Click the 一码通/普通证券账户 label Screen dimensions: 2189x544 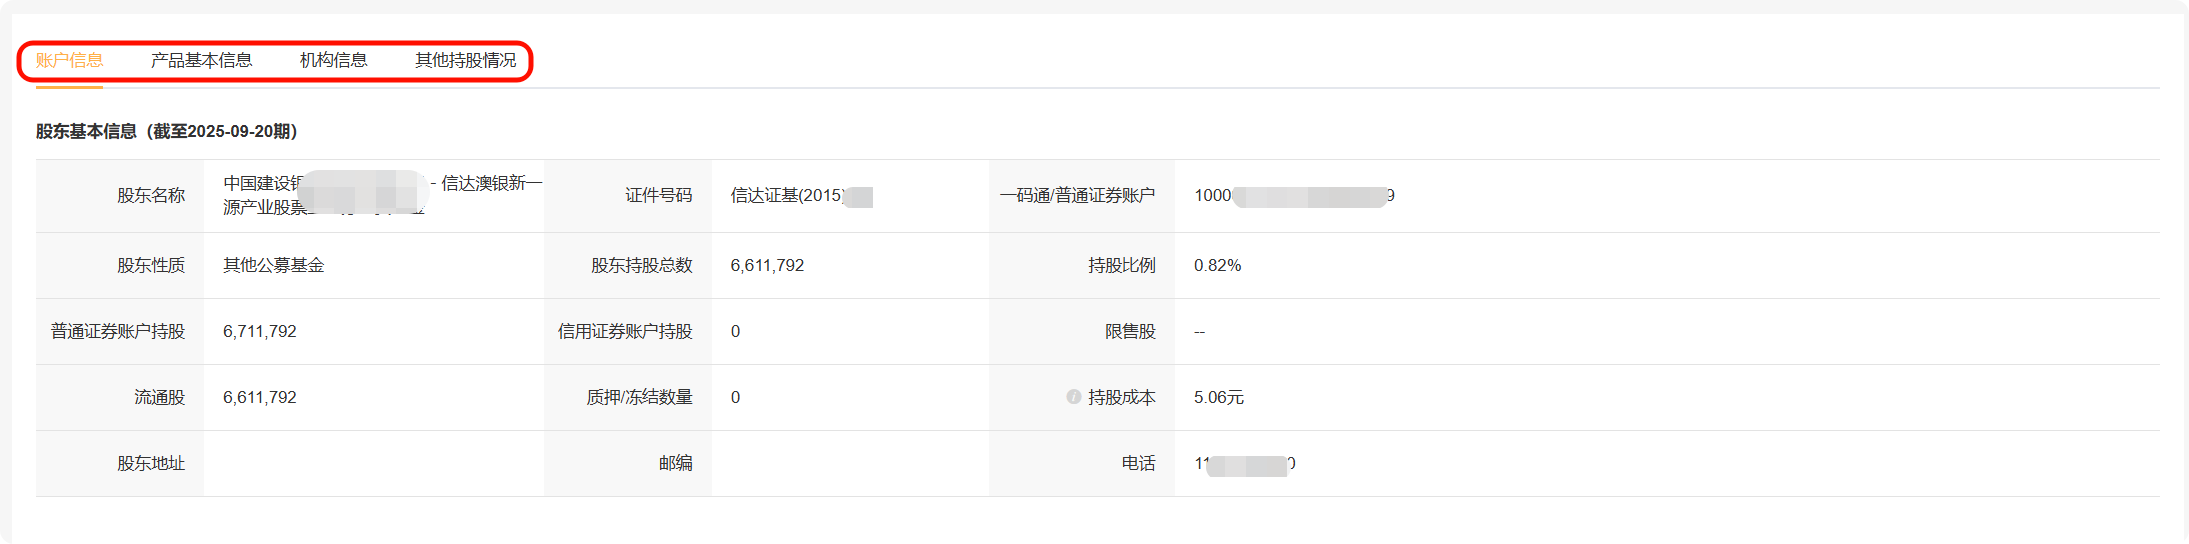click(1077, 195)
